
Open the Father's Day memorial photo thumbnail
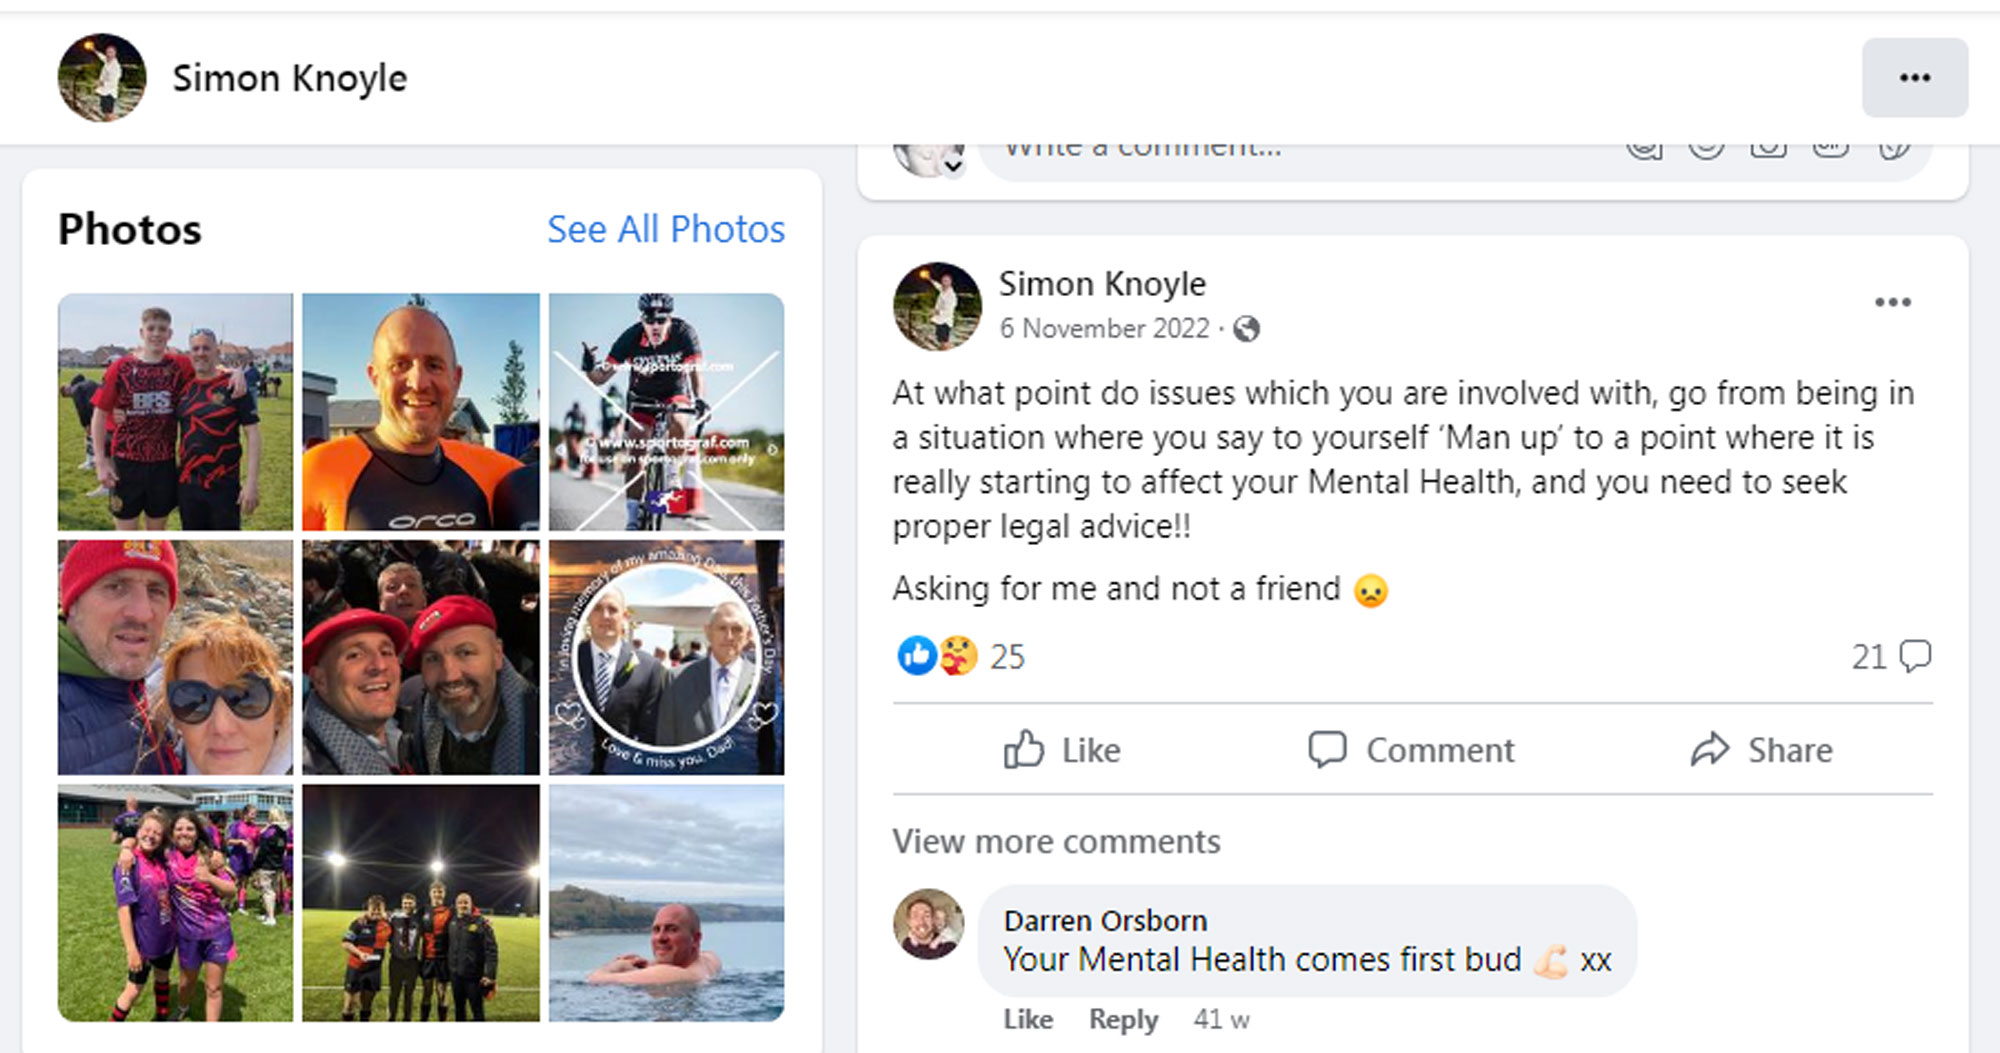tap(666, 657)
